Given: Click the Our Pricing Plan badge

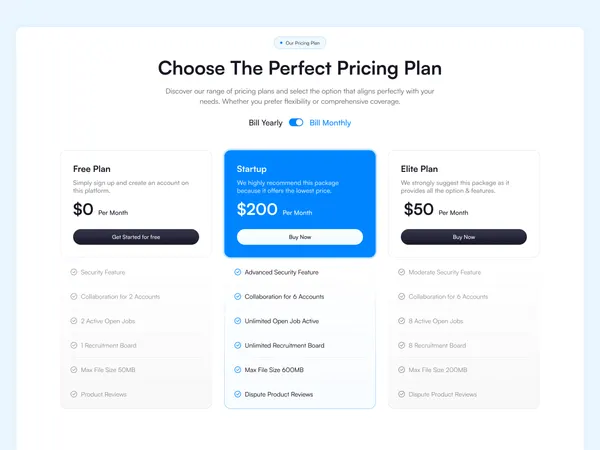Looking at the screenshot, I should point(300,43).
